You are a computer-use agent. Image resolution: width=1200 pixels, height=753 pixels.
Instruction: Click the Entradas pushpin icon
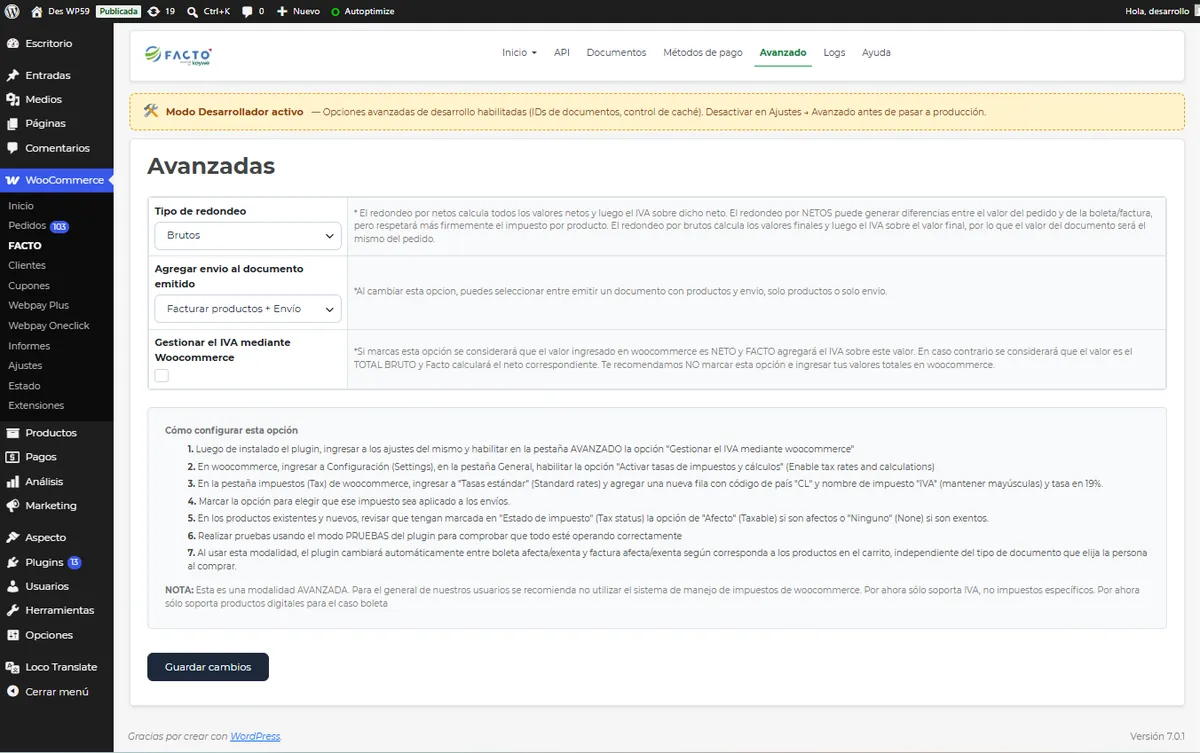point(13,75)
